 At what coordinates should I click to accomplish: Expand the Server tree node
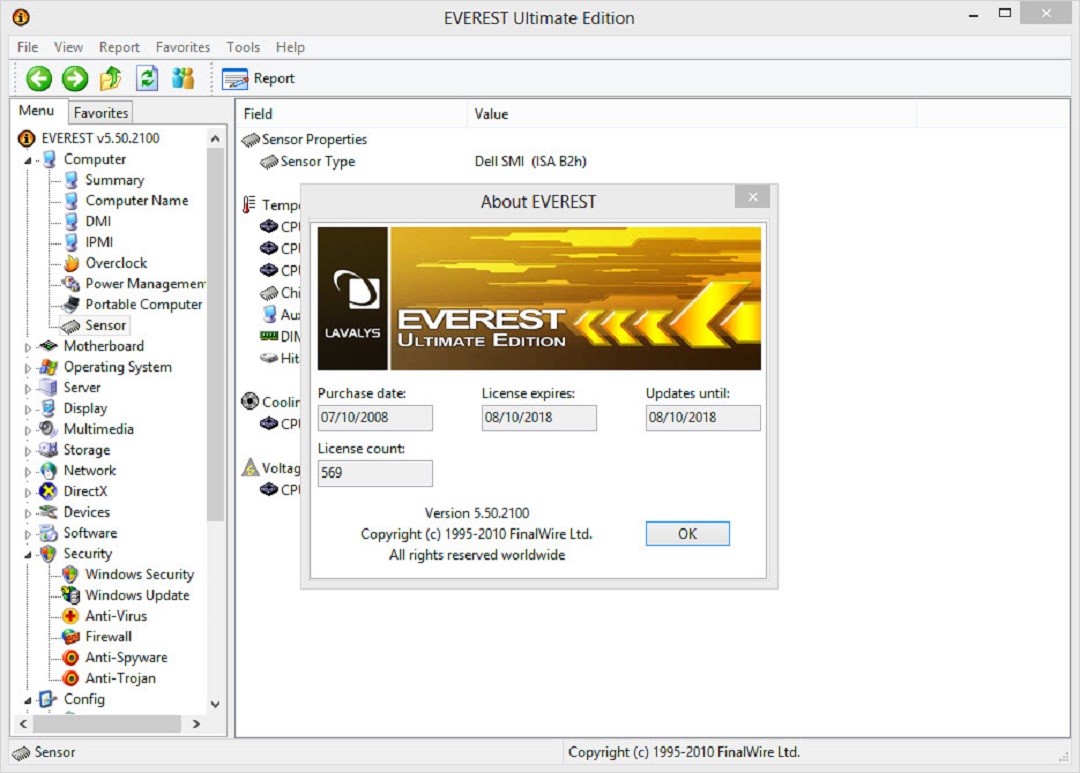28,389
